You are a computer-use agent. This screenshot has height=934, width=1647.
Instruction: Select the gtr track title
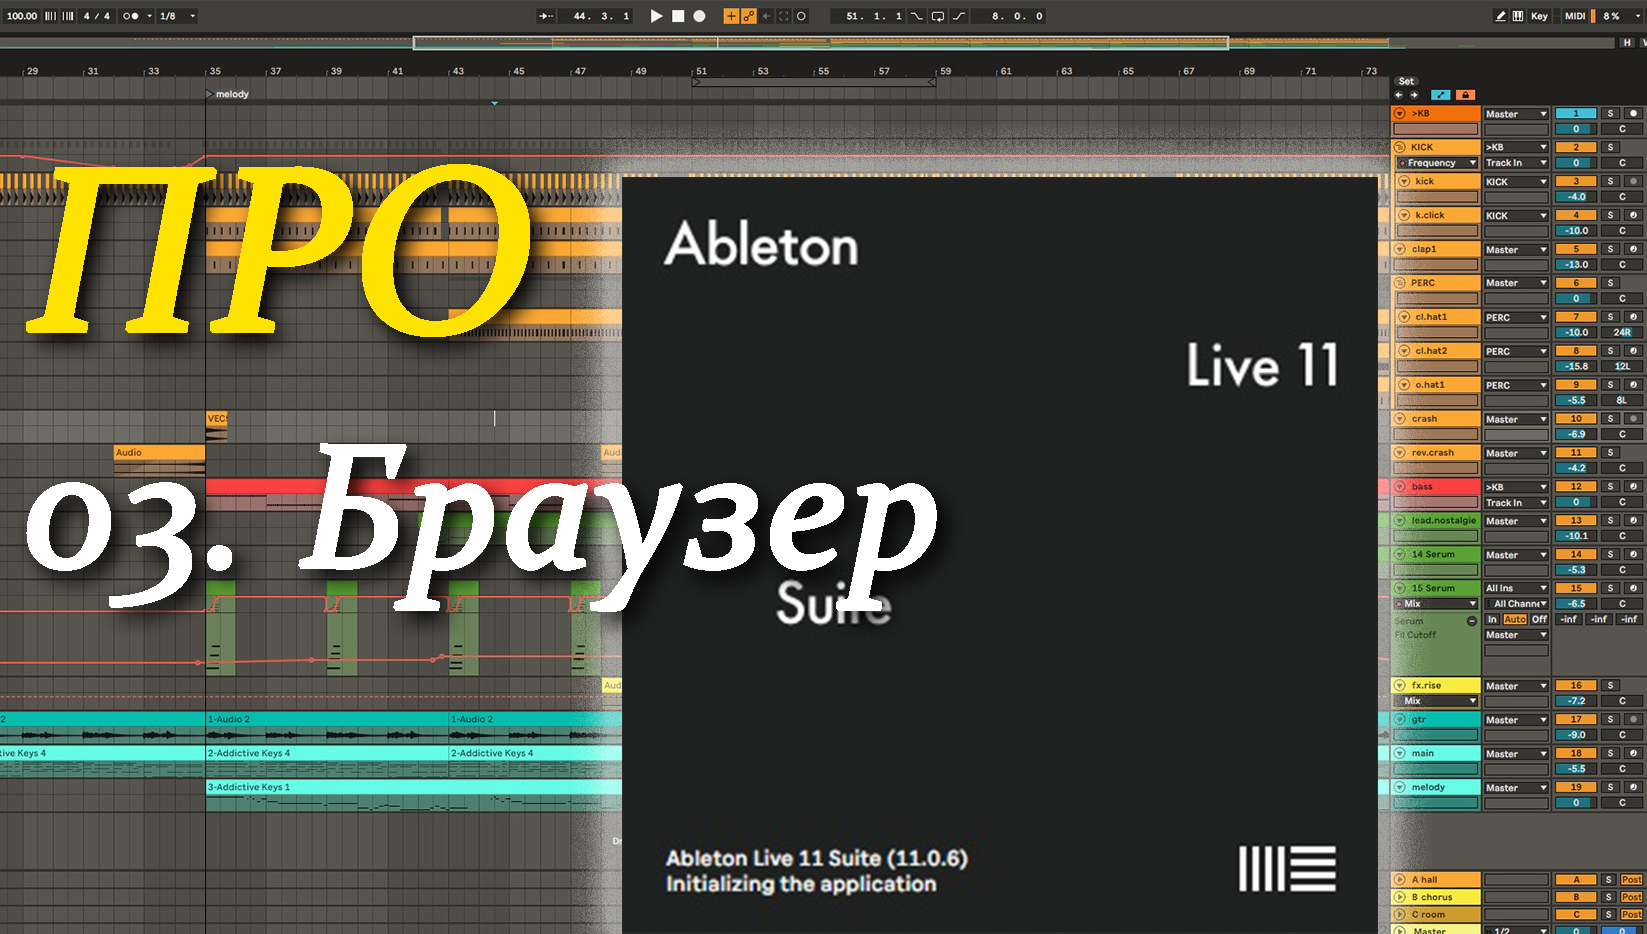[1436, 719]
